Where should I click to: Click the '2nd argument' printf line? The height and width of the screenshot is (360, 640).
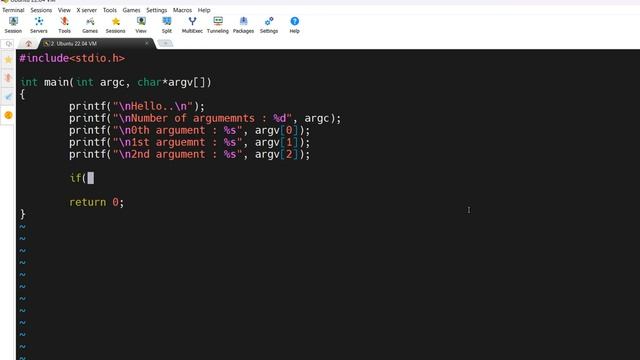pos(189,154)
